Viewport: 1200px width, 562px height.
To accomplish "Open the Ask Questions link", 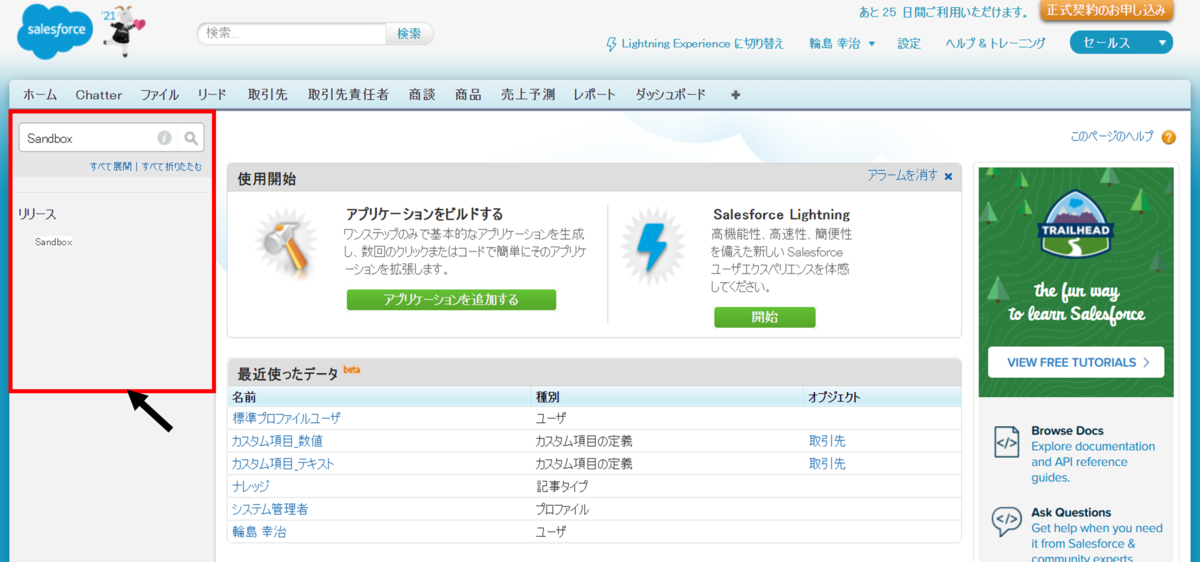I will (1071, 512).
